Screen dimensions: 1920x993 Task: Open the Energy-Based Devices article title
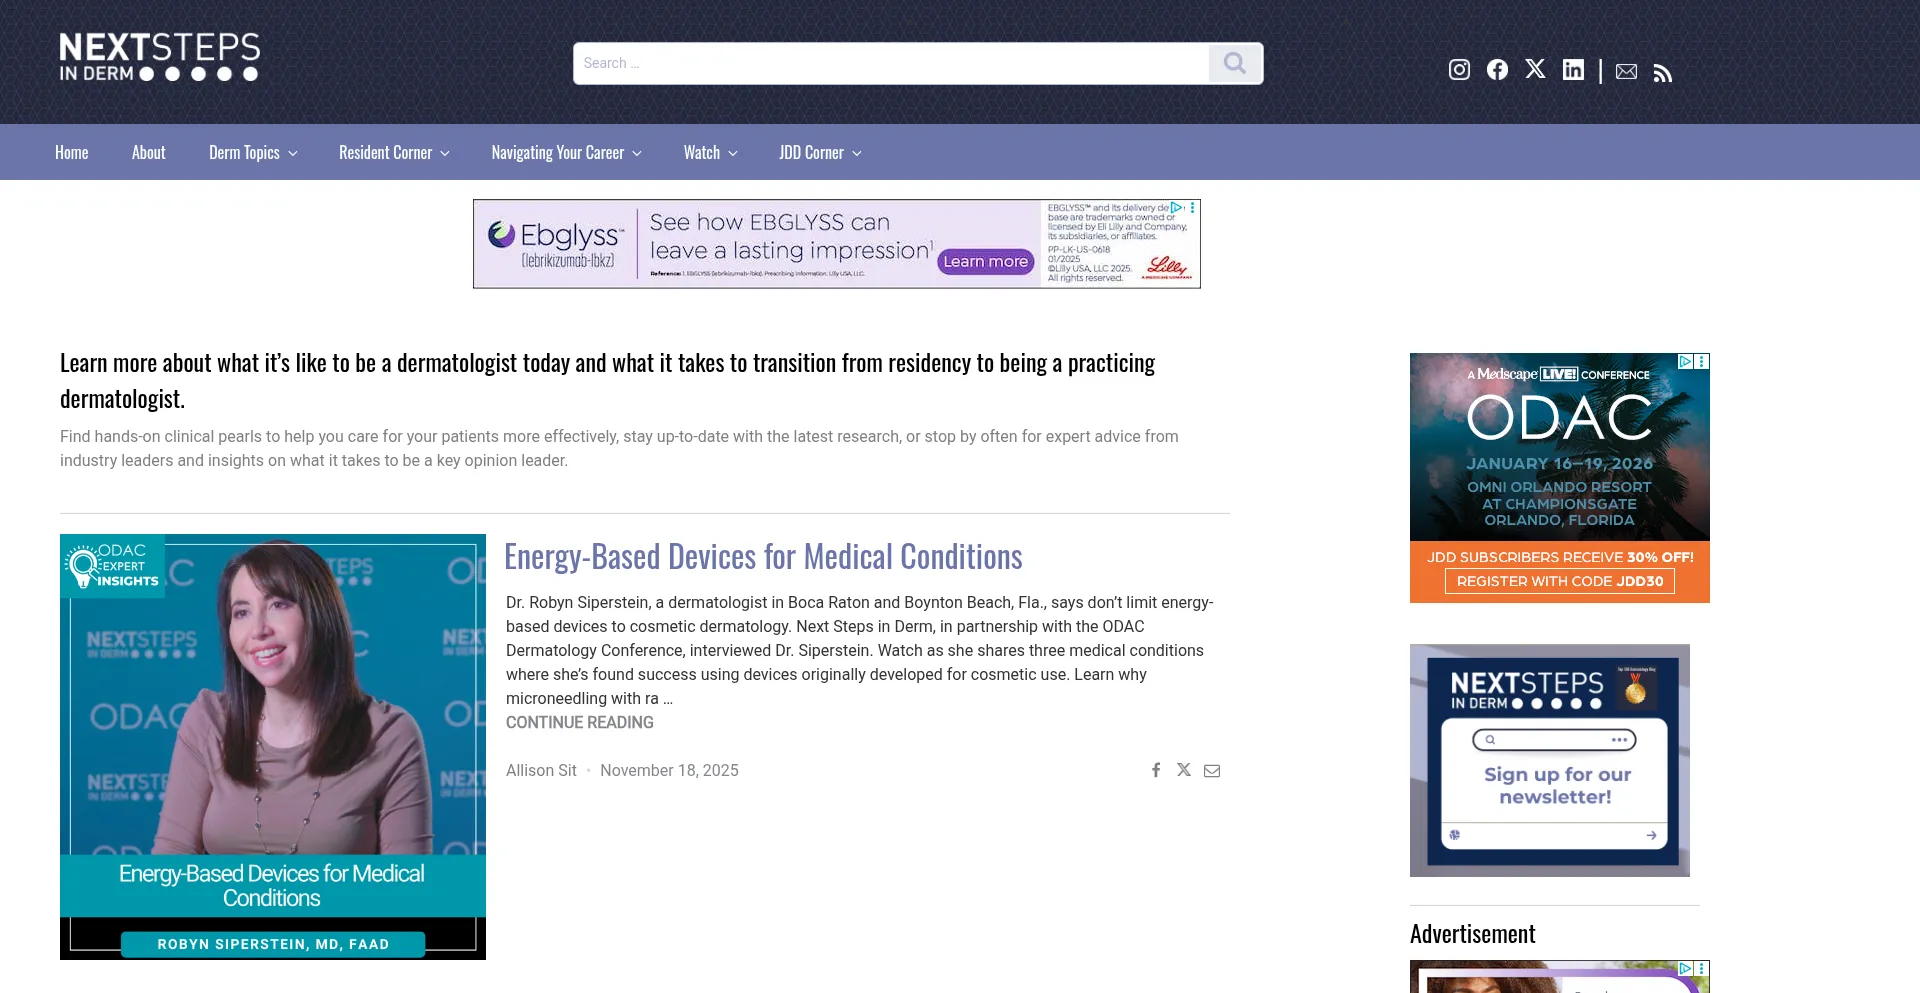click(x=763, y=557)
